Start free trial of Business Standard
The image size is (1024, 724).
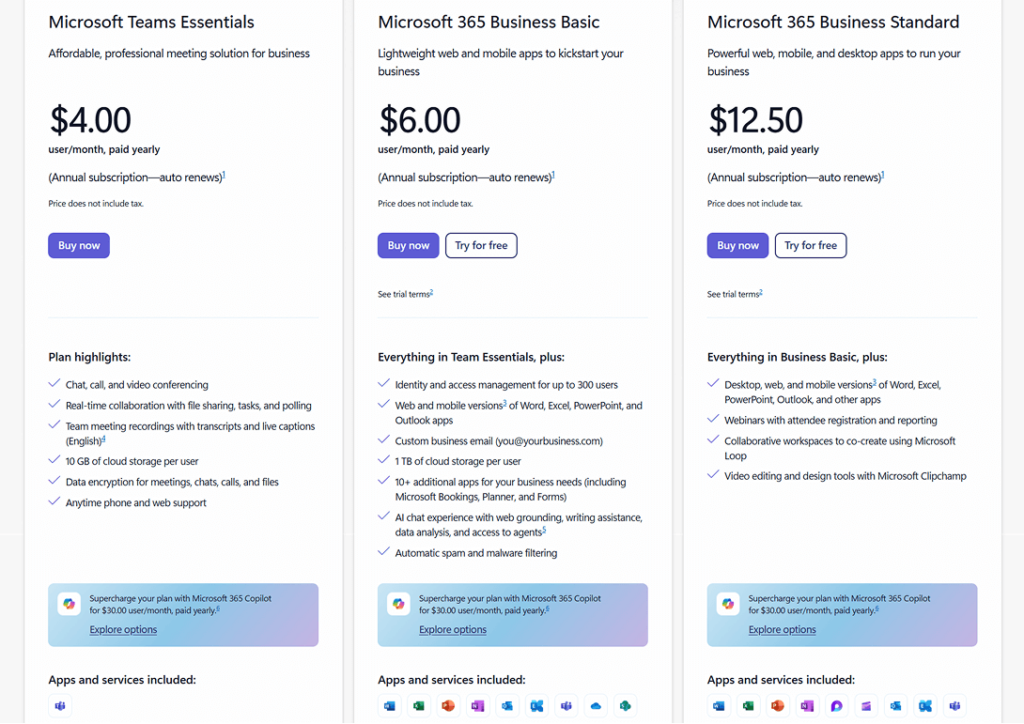(x=811, y=245)
